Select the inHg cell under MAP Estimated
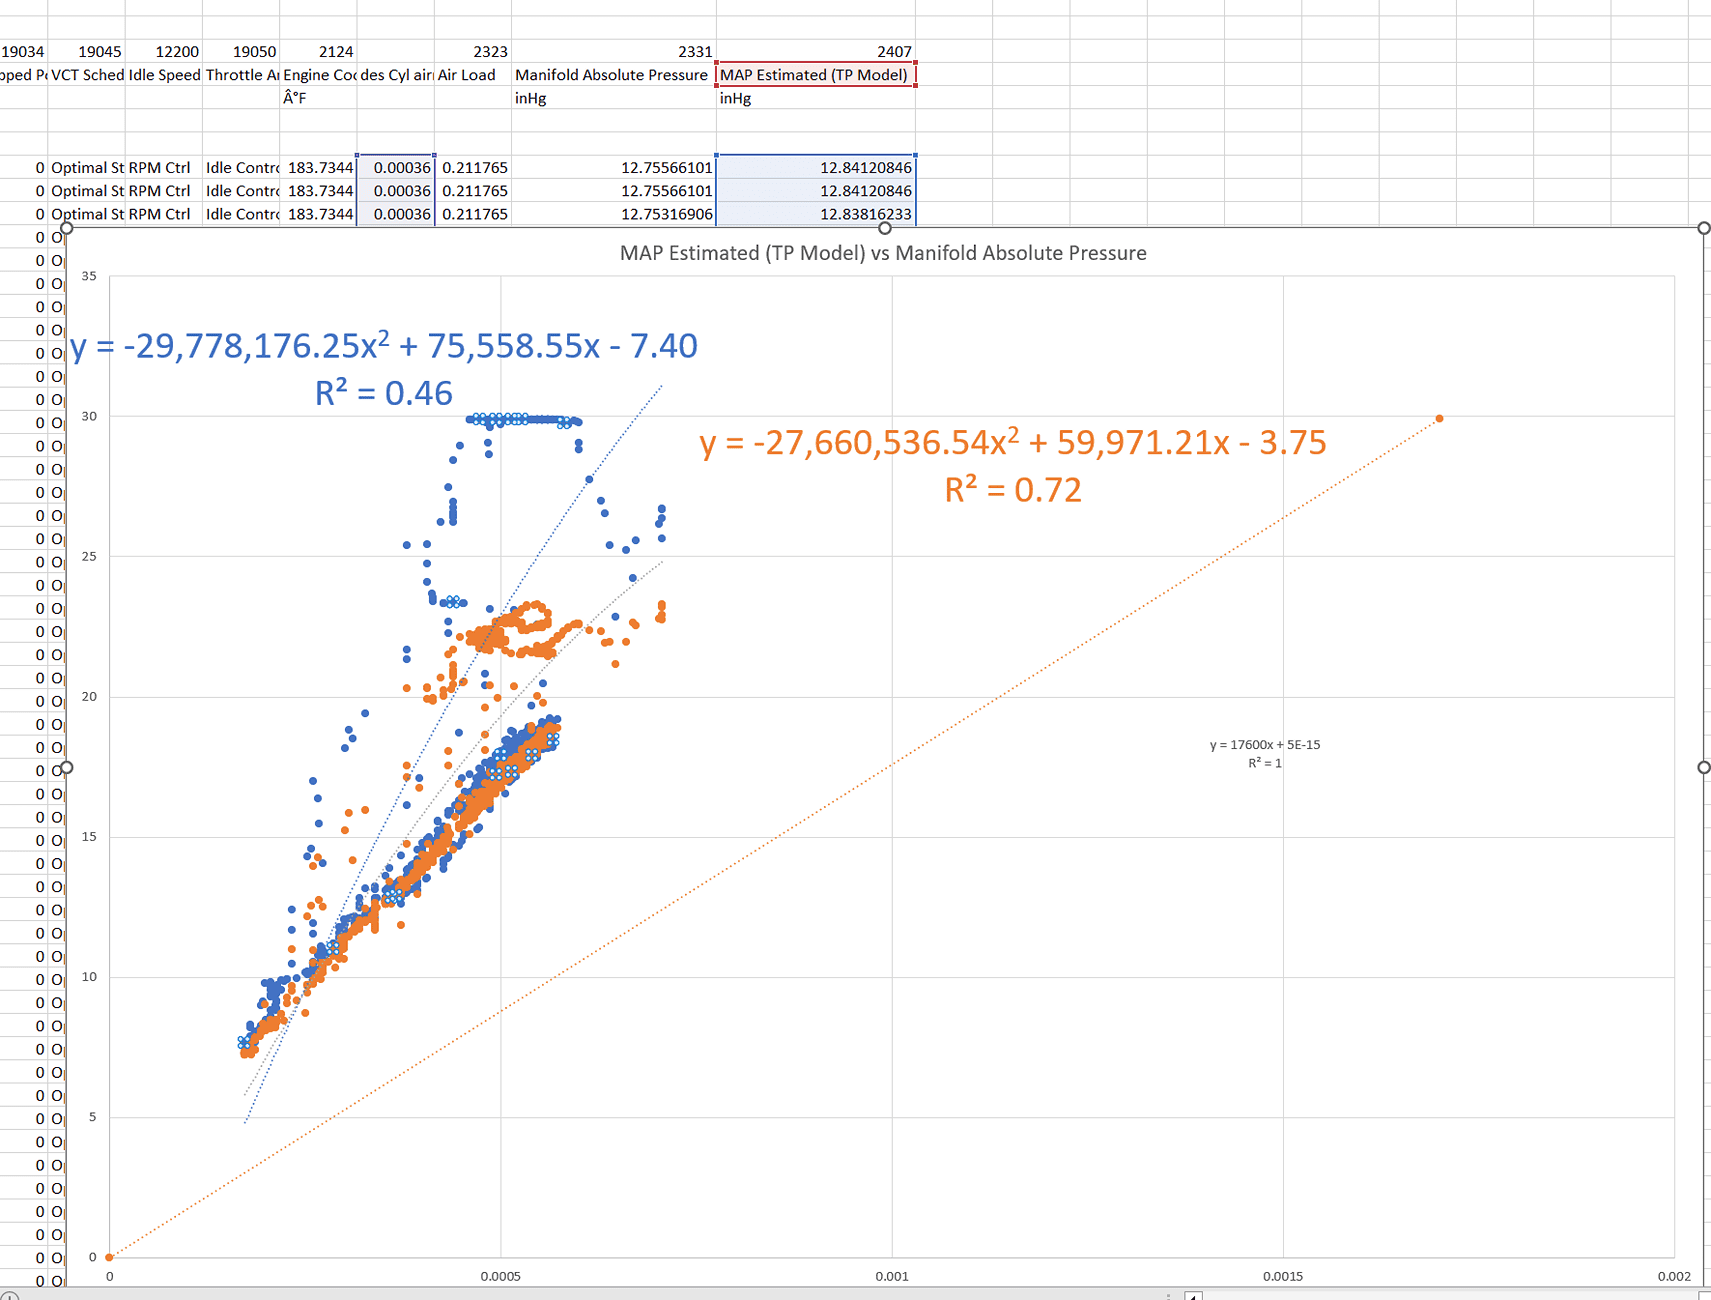1711x1300 pixels. (815, 98)
